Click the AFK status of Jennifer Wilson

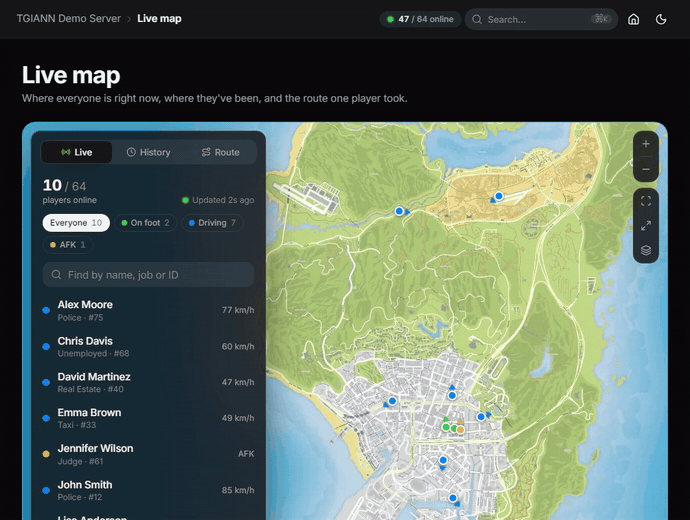click(x=246, y=454)
